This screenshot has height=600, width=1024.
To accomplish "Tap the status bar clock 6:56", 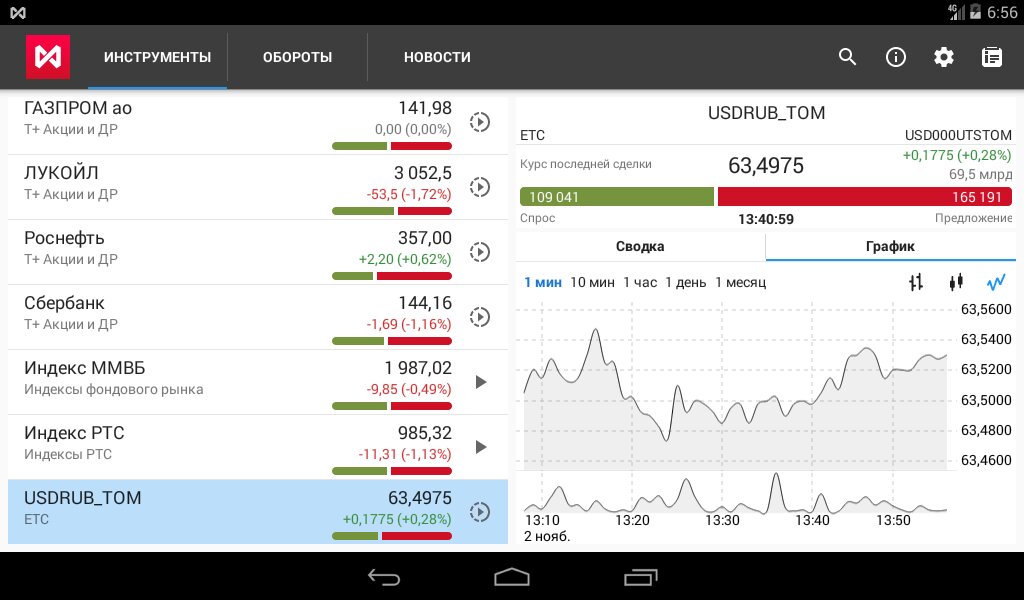I will (x=1002, y=12).
